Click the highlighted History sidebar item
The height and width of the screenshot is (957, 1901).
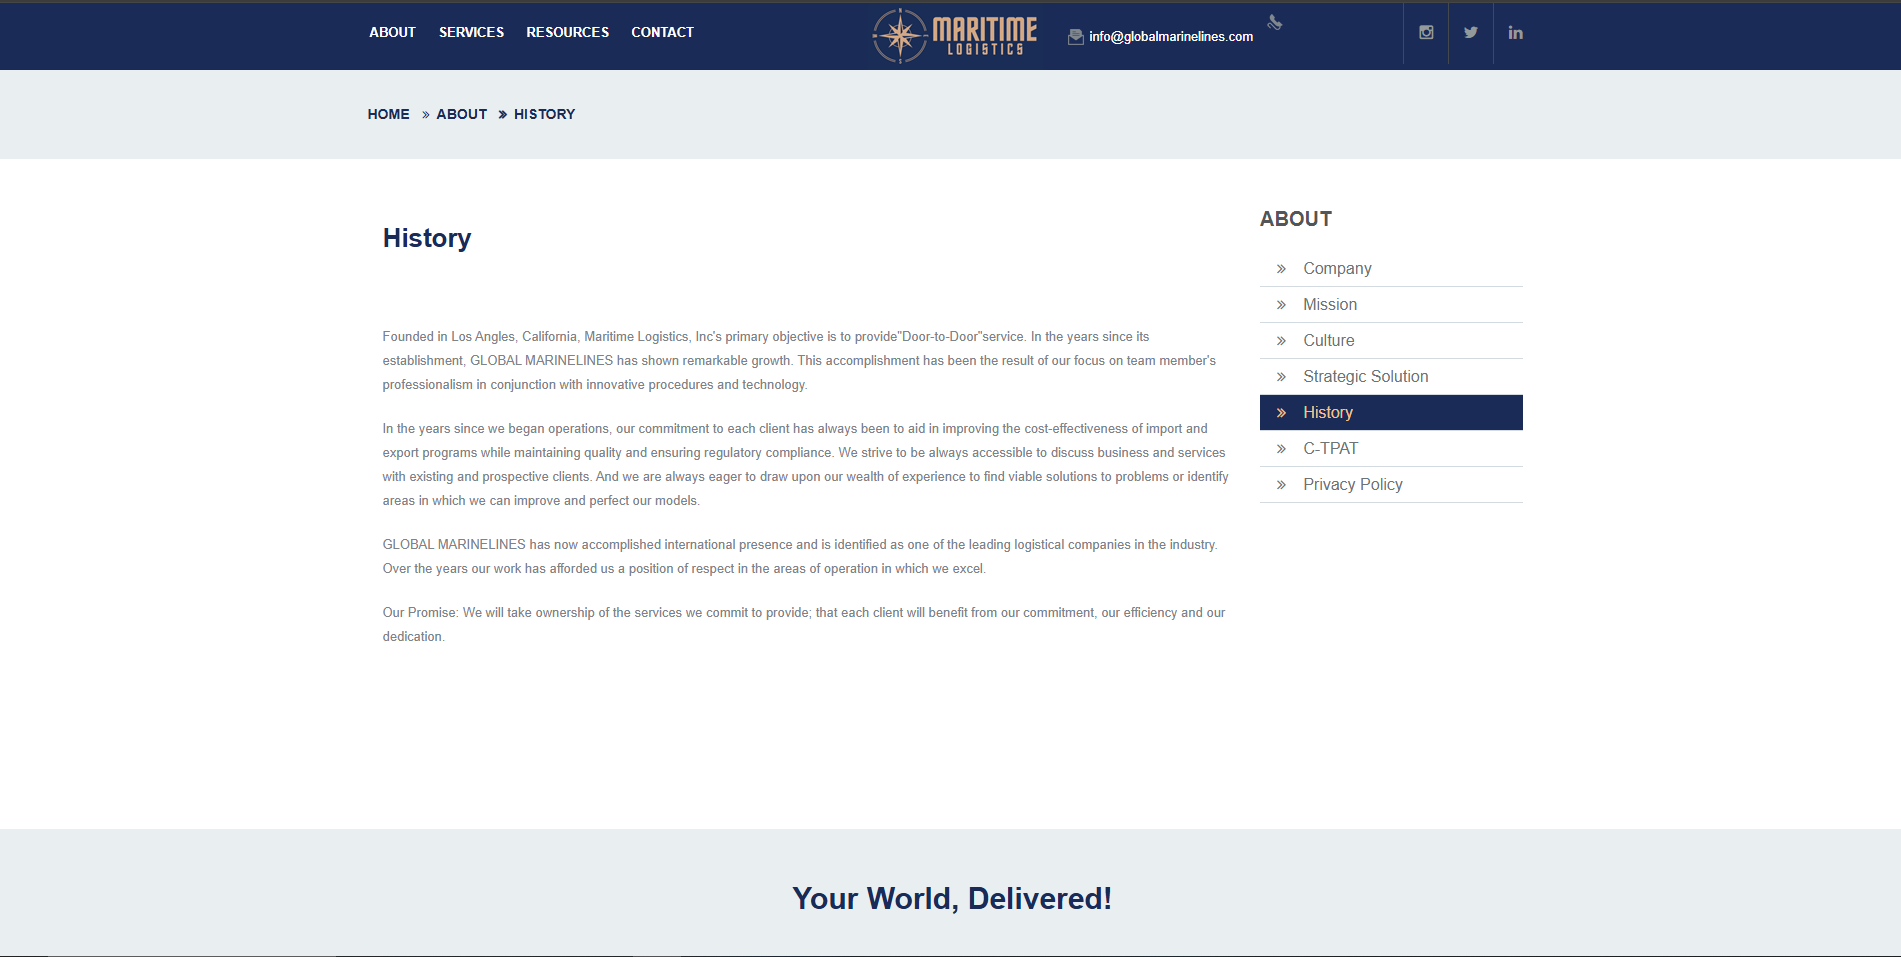coord(1327,413)
